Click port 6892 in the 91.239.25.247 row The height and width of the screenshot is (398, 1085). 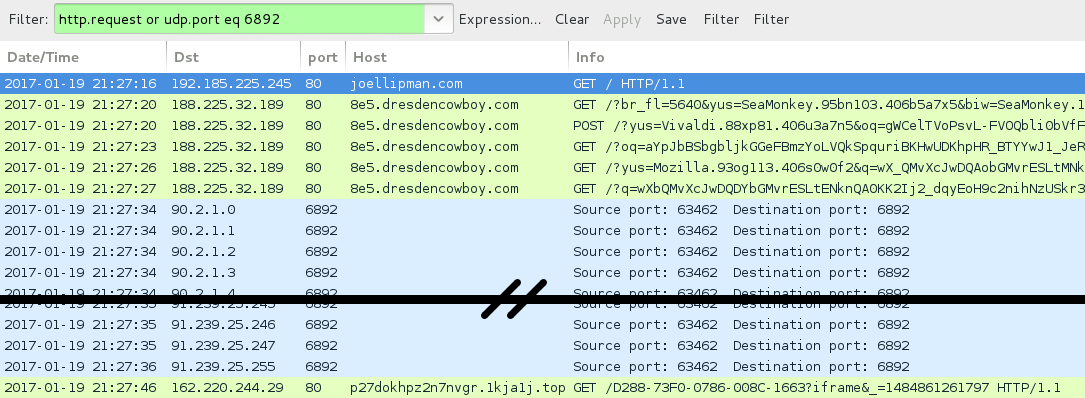coord(321,345)
